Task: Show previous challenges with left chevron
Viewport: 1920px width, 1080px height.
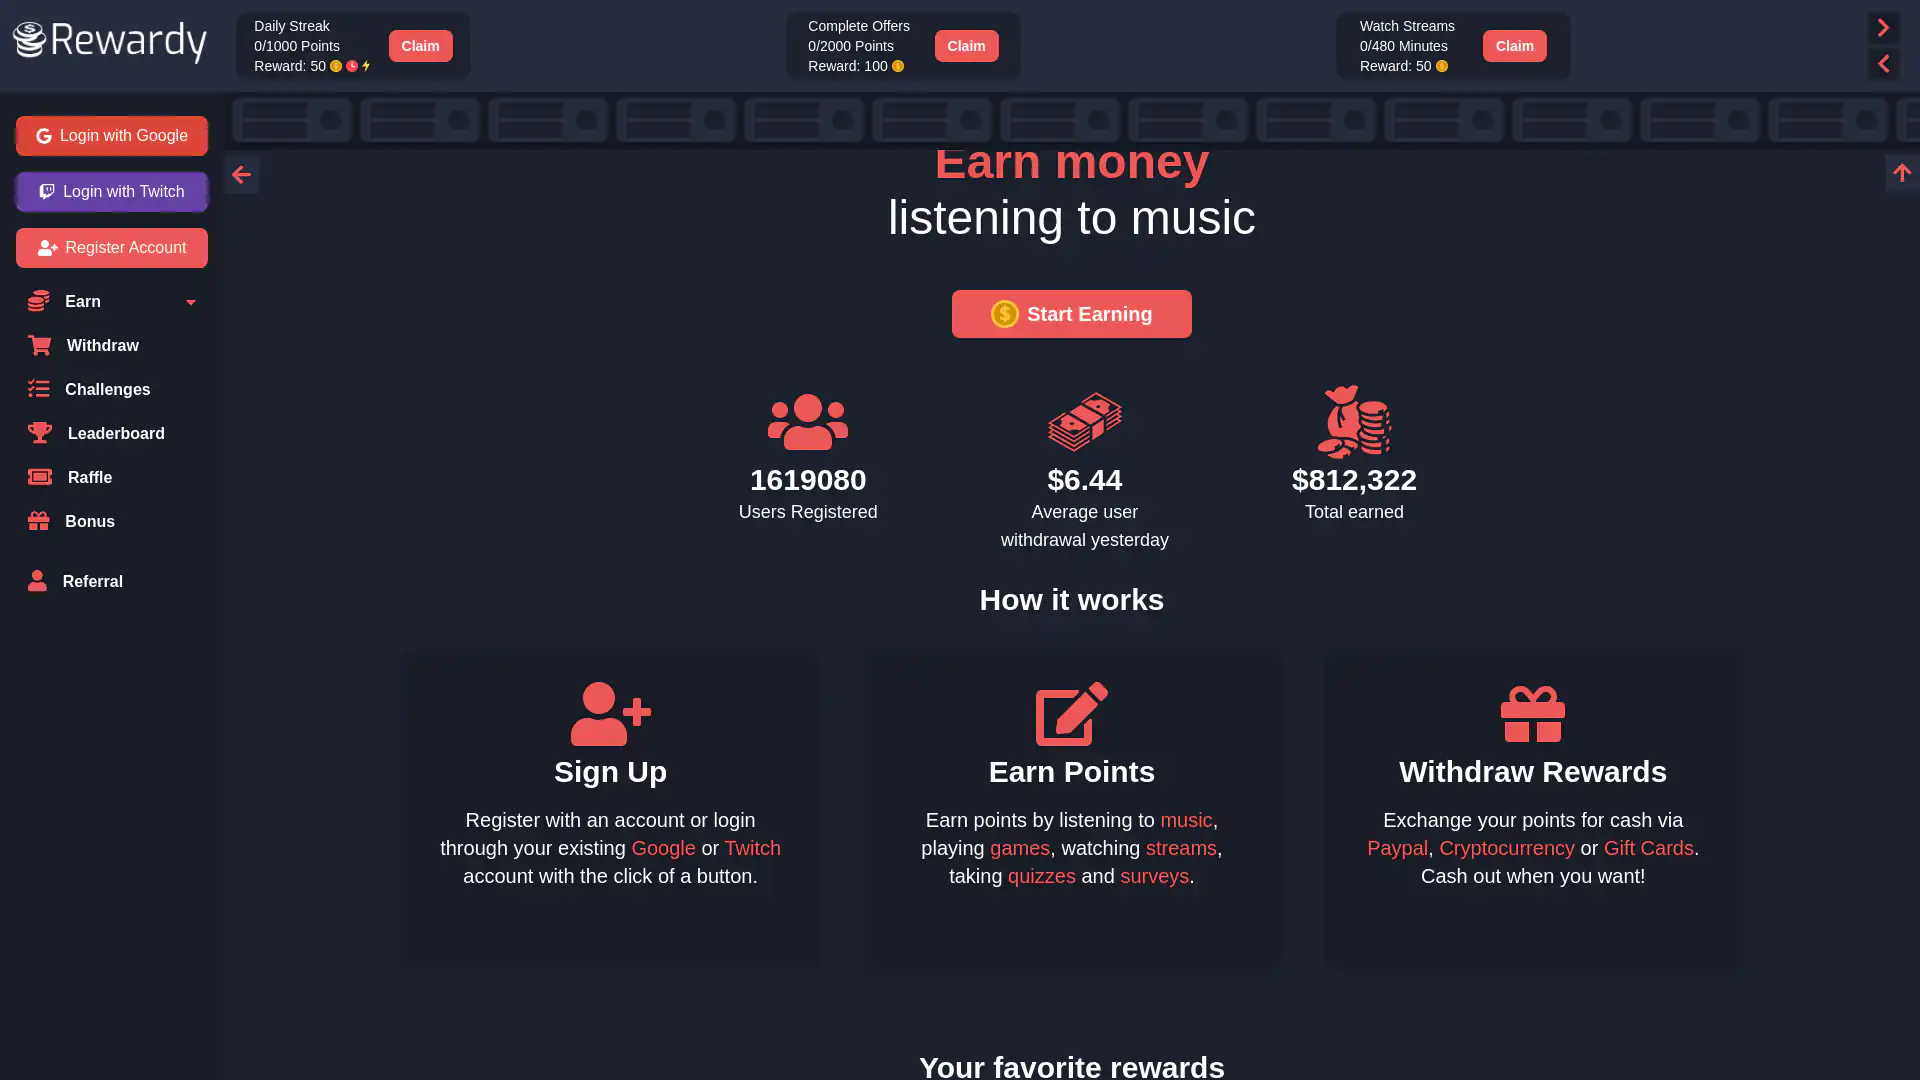Action: (x=1883, y=64)
